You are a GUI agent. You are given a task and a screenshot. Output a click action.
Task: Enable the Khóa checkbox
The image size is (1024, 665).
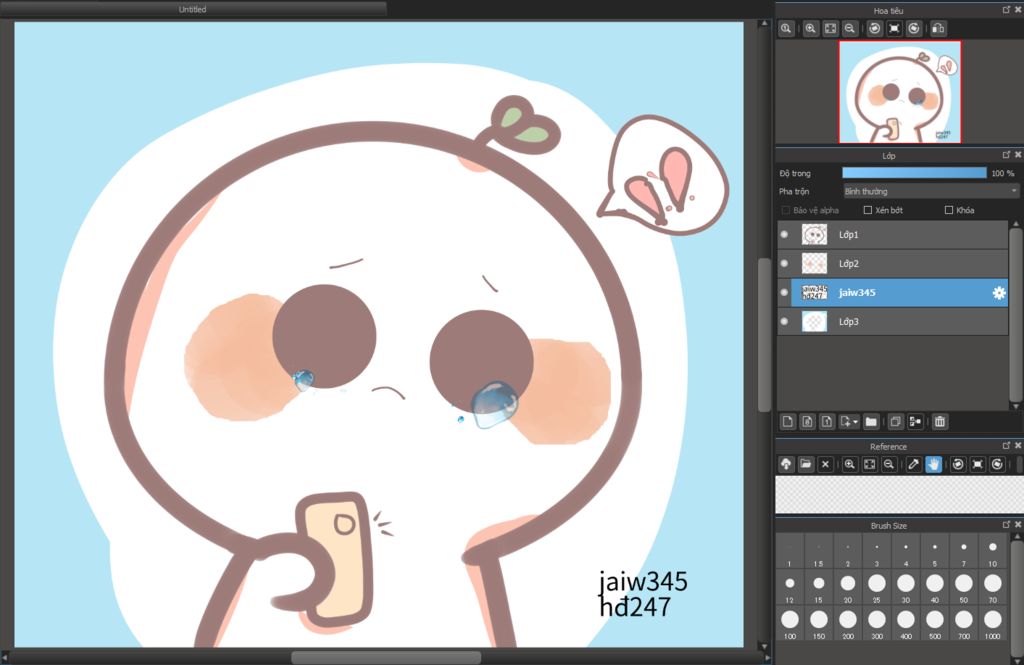click(x=949, y=210)
